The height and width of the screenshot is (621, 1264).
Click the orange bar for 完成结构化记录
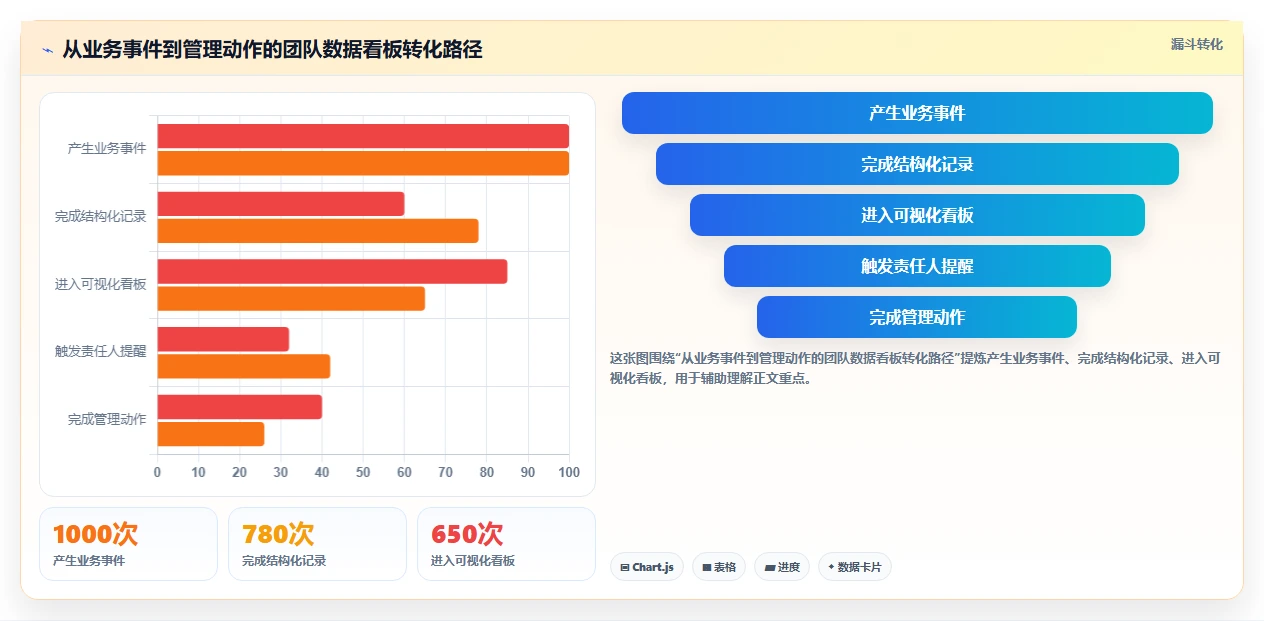click(x=318, y=231)
